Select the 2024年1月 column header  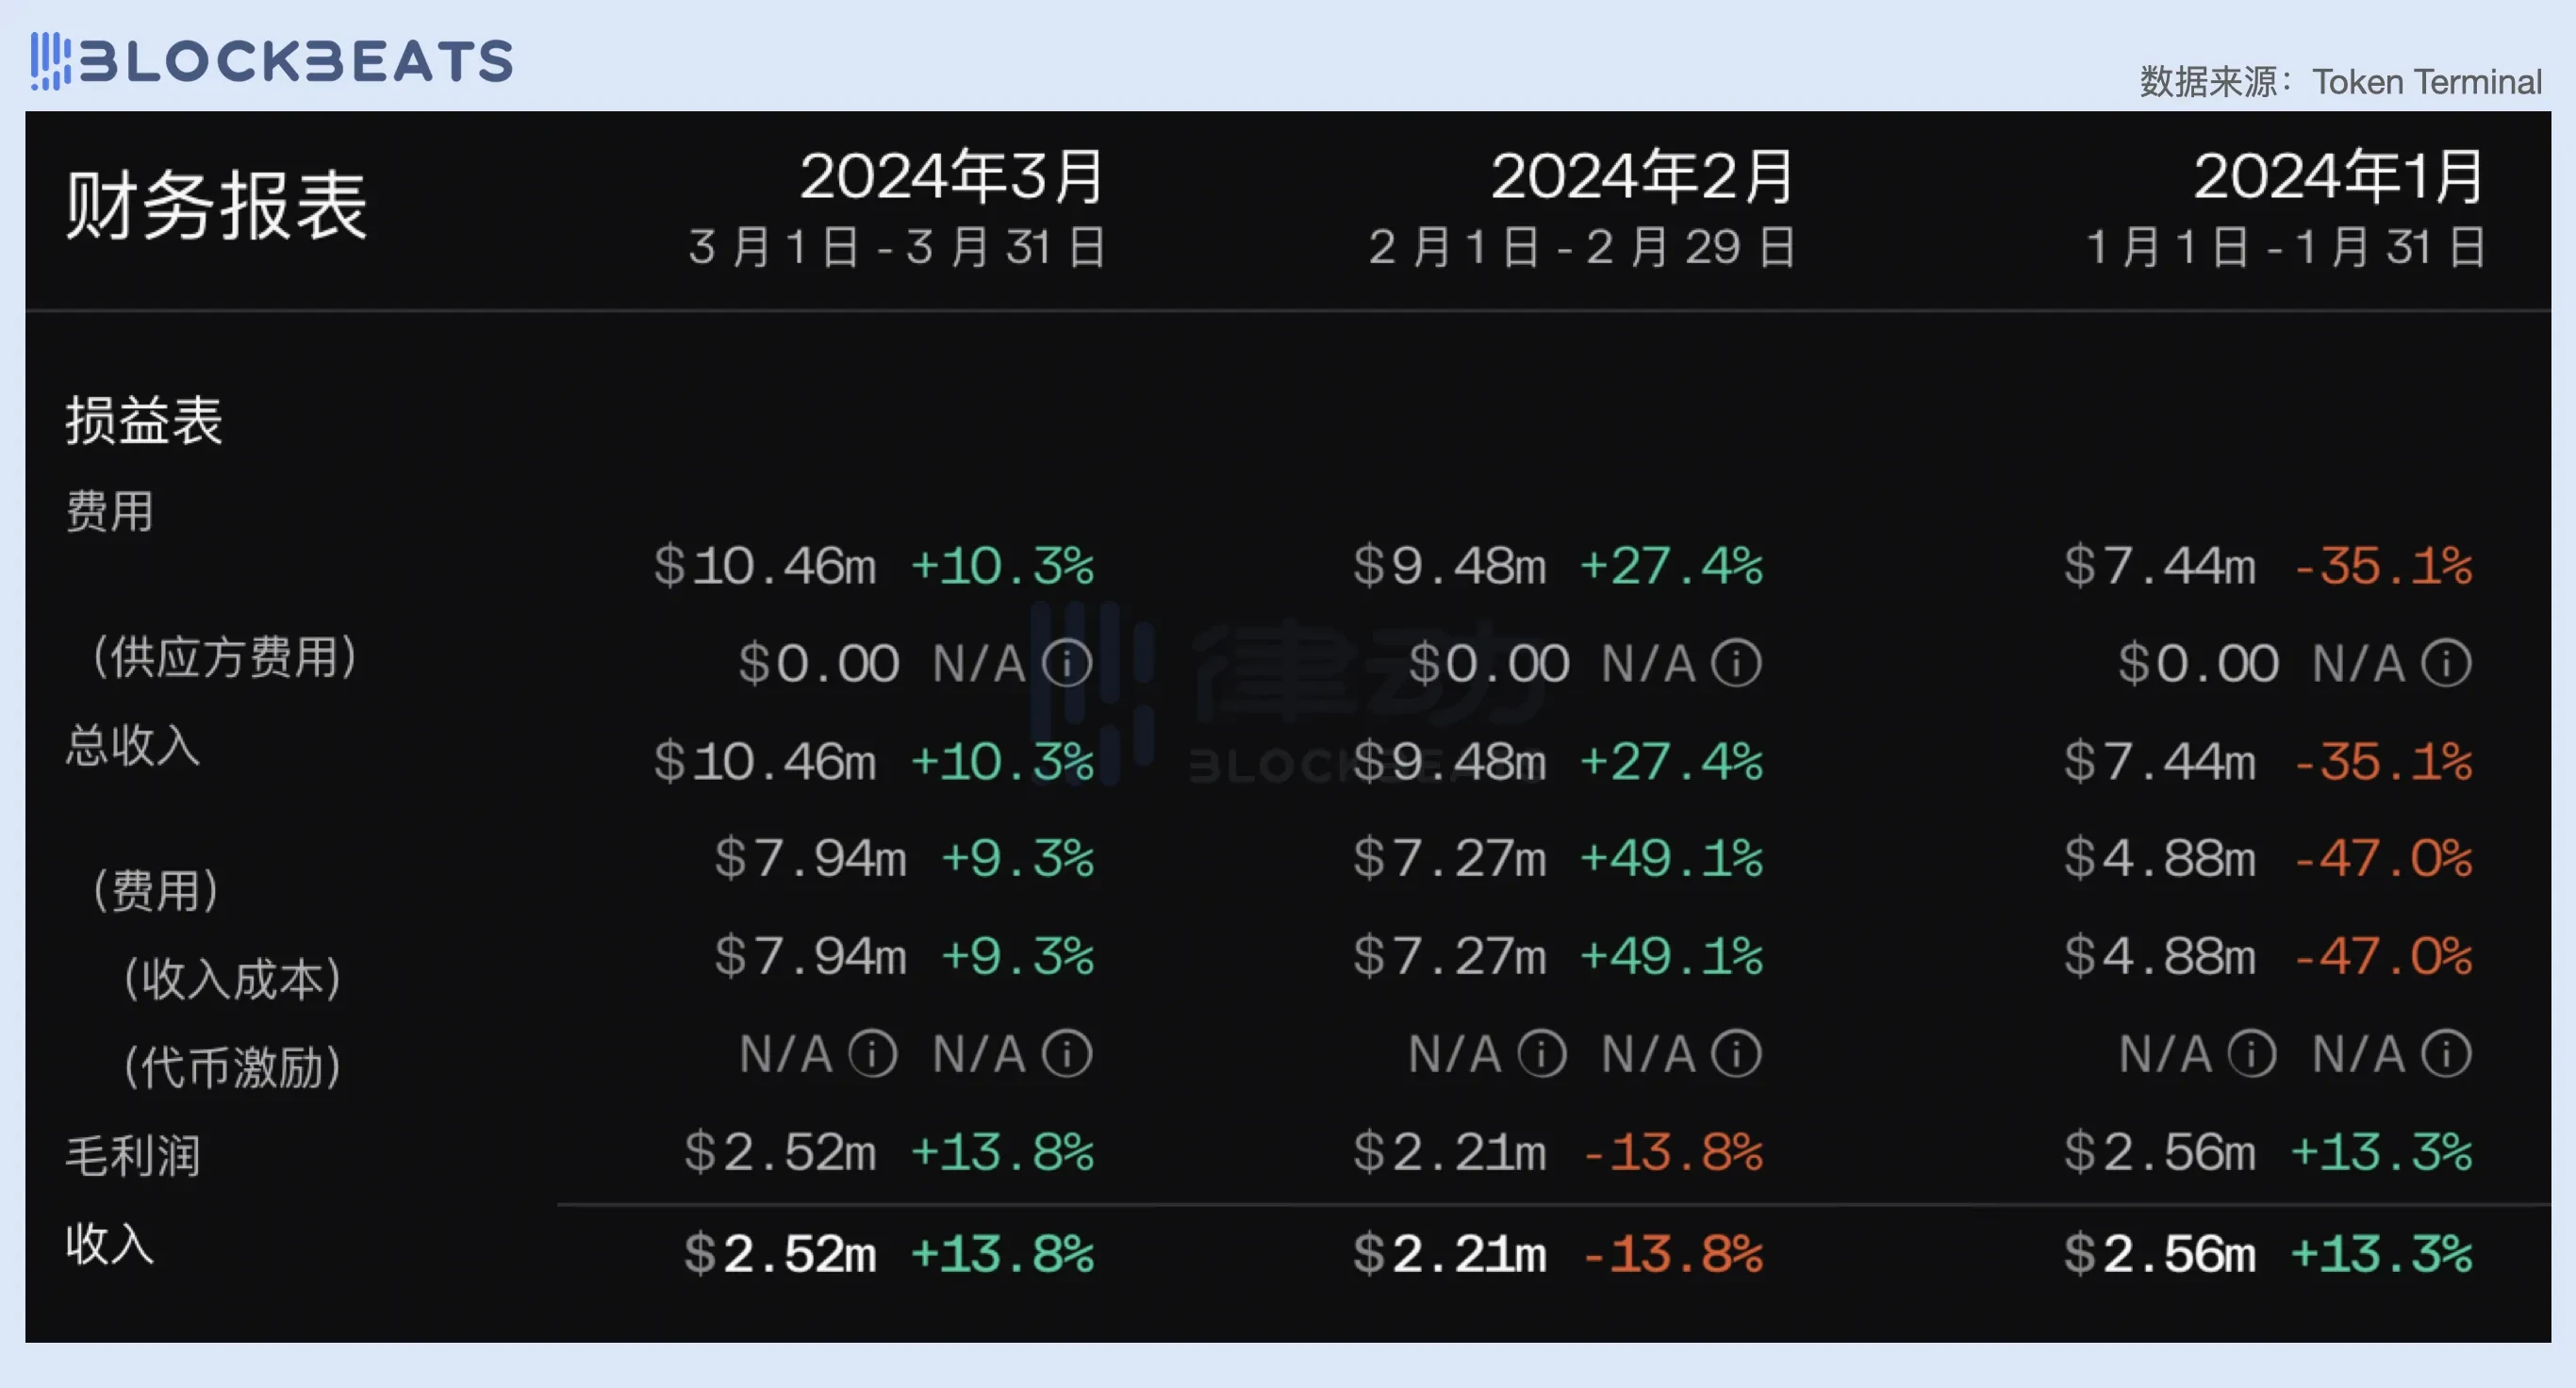pyautogui.click(x=2338, y=177)
